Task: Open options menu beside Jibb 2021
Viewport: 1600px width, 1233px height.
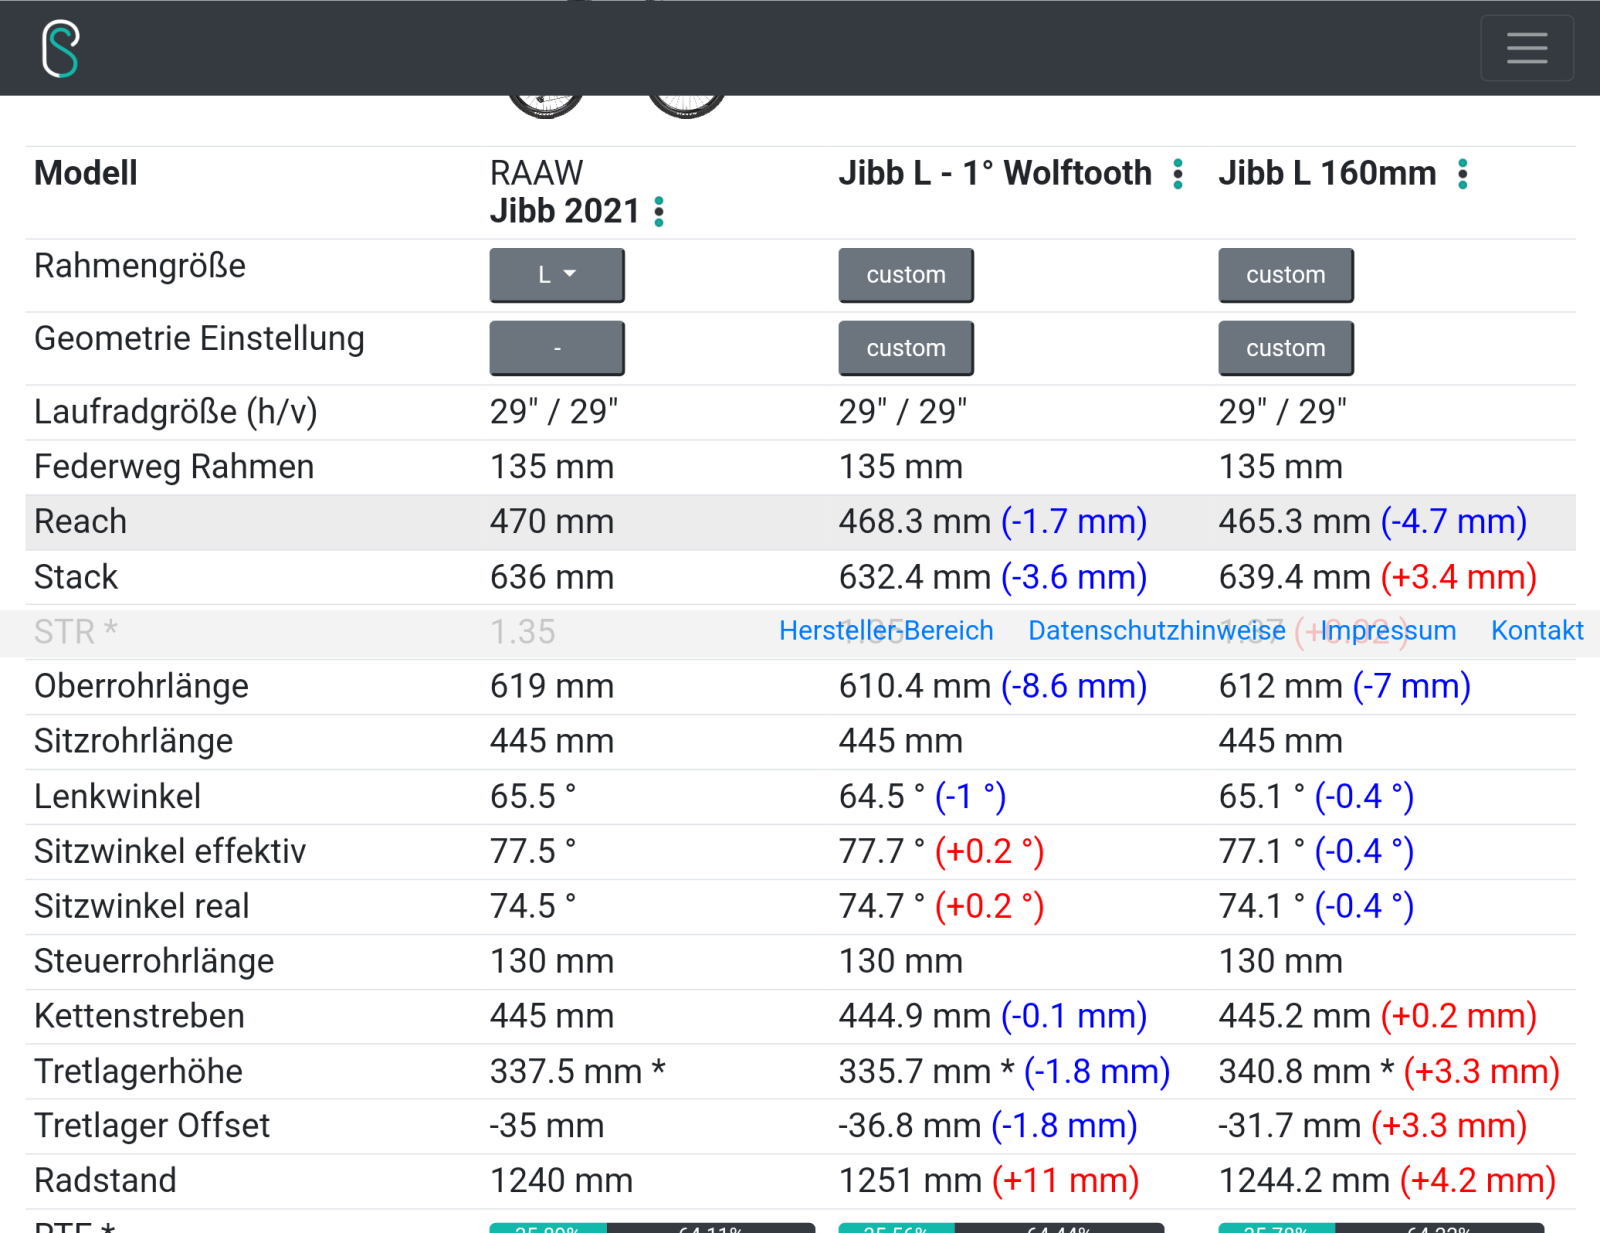Action: (x=659, y=212)
